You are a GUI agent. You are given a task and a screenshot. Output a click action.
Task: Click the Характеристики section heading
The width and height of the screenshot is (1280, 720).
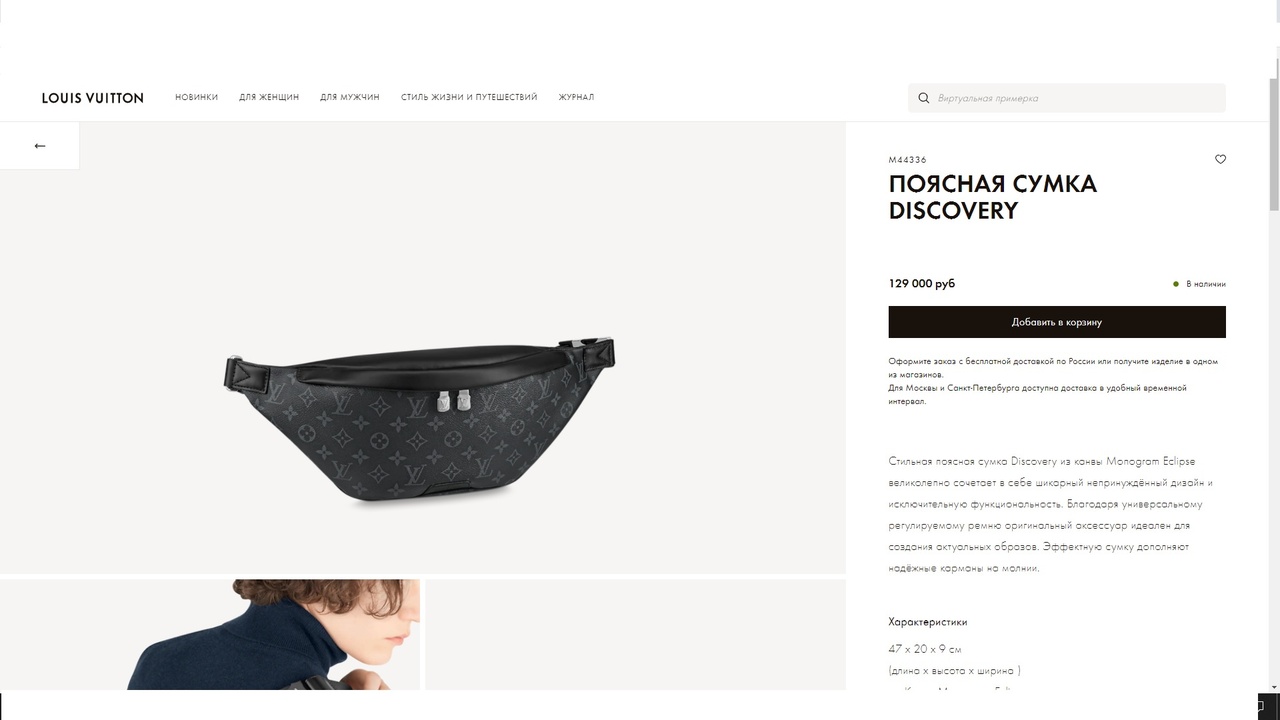click(928, 622)
